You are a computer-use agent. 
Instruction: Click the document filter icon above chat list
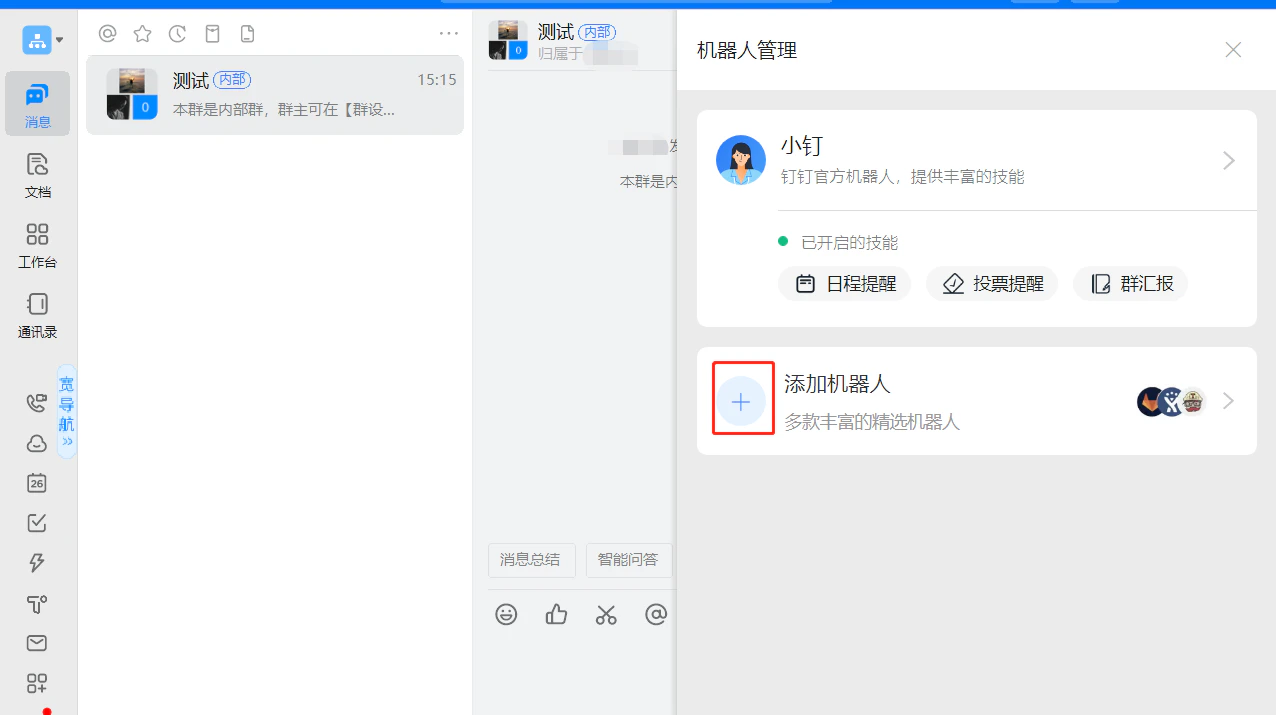coord(247,34)
